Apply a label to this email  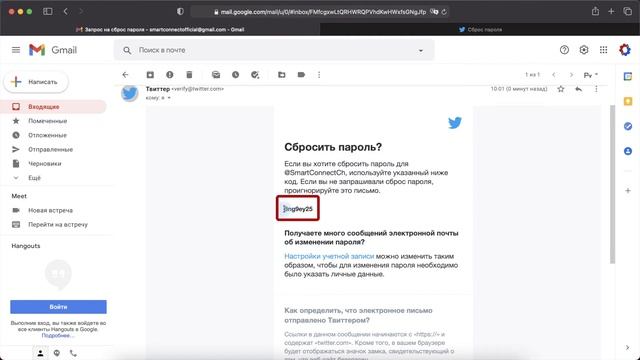coord(301,75)
